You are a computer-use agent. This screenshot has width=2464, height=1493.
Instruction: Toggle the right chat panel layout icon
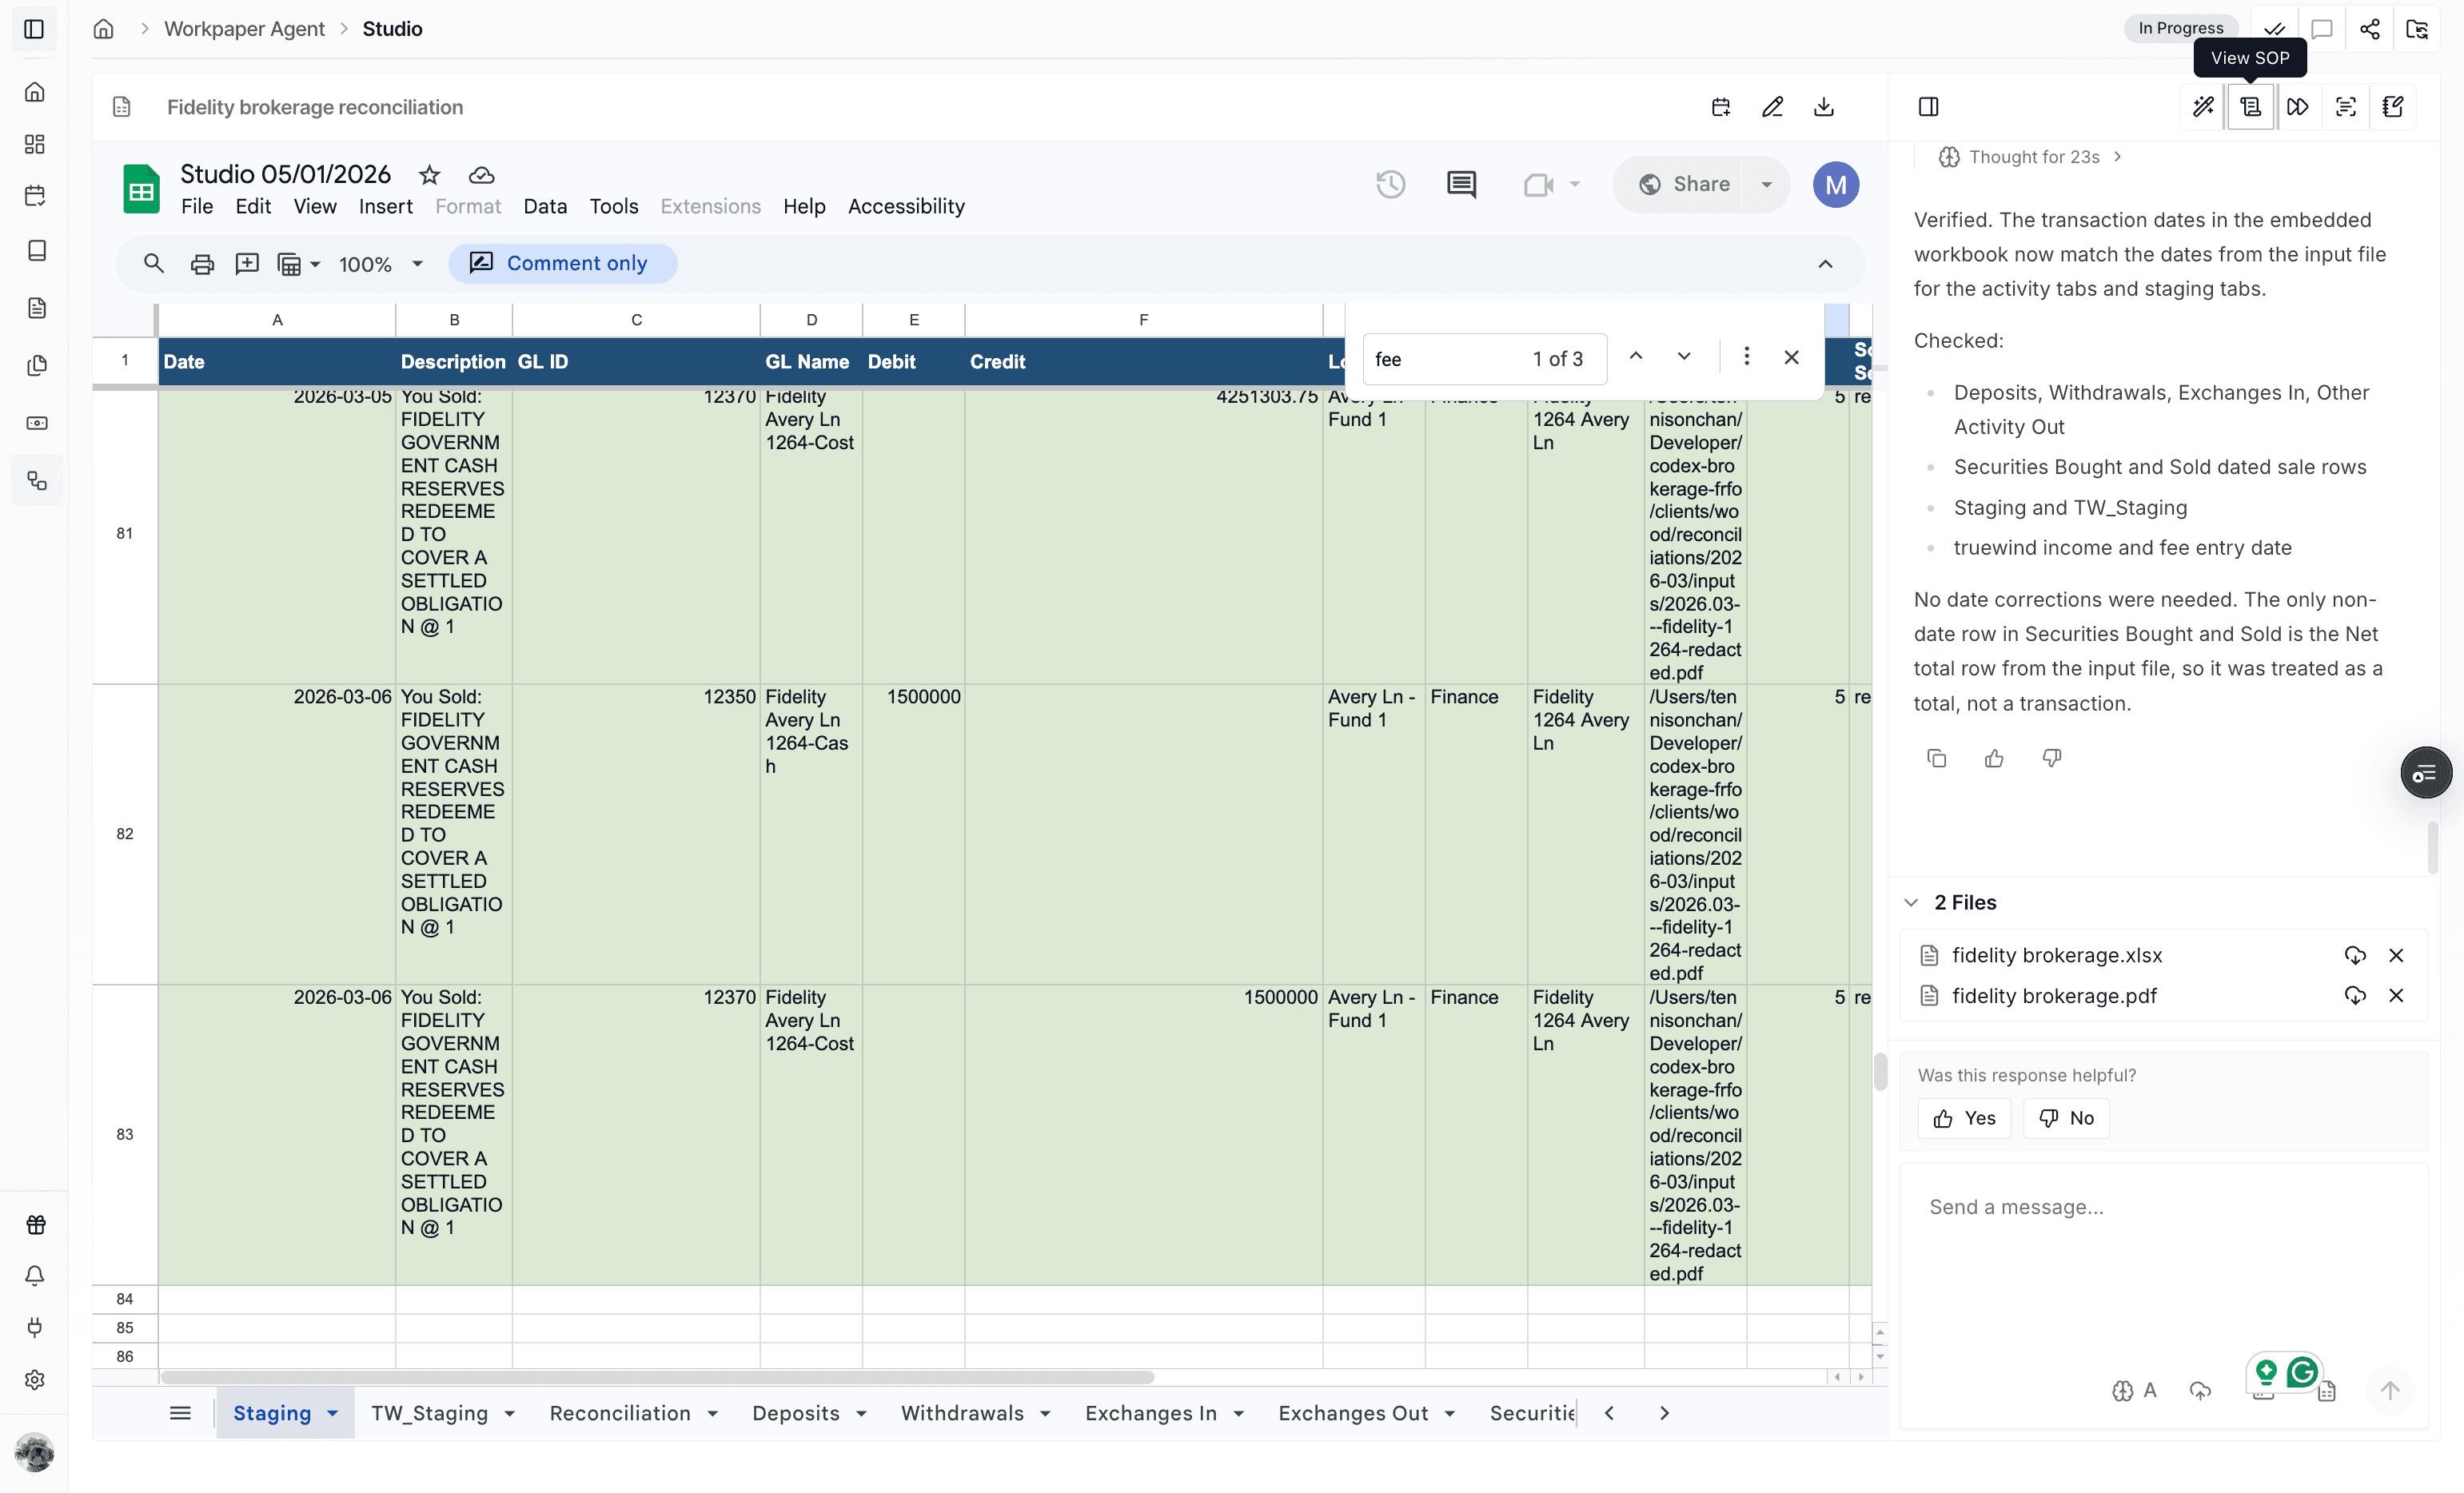click(1929, 107)
